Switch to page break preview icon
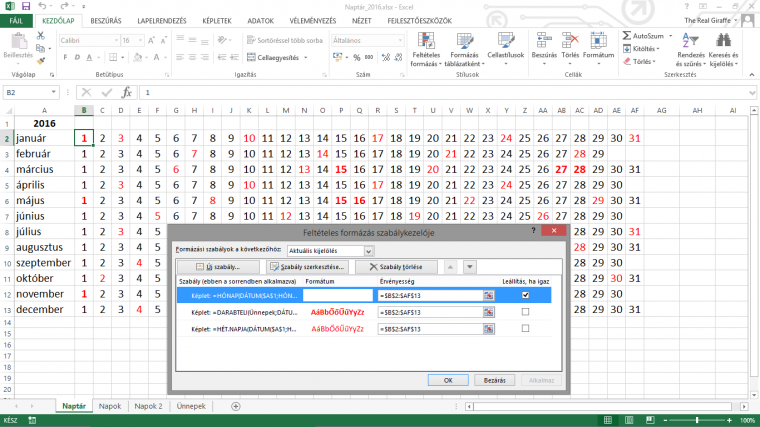The width and height of the screenshot is (760, 427). [650, 420]
